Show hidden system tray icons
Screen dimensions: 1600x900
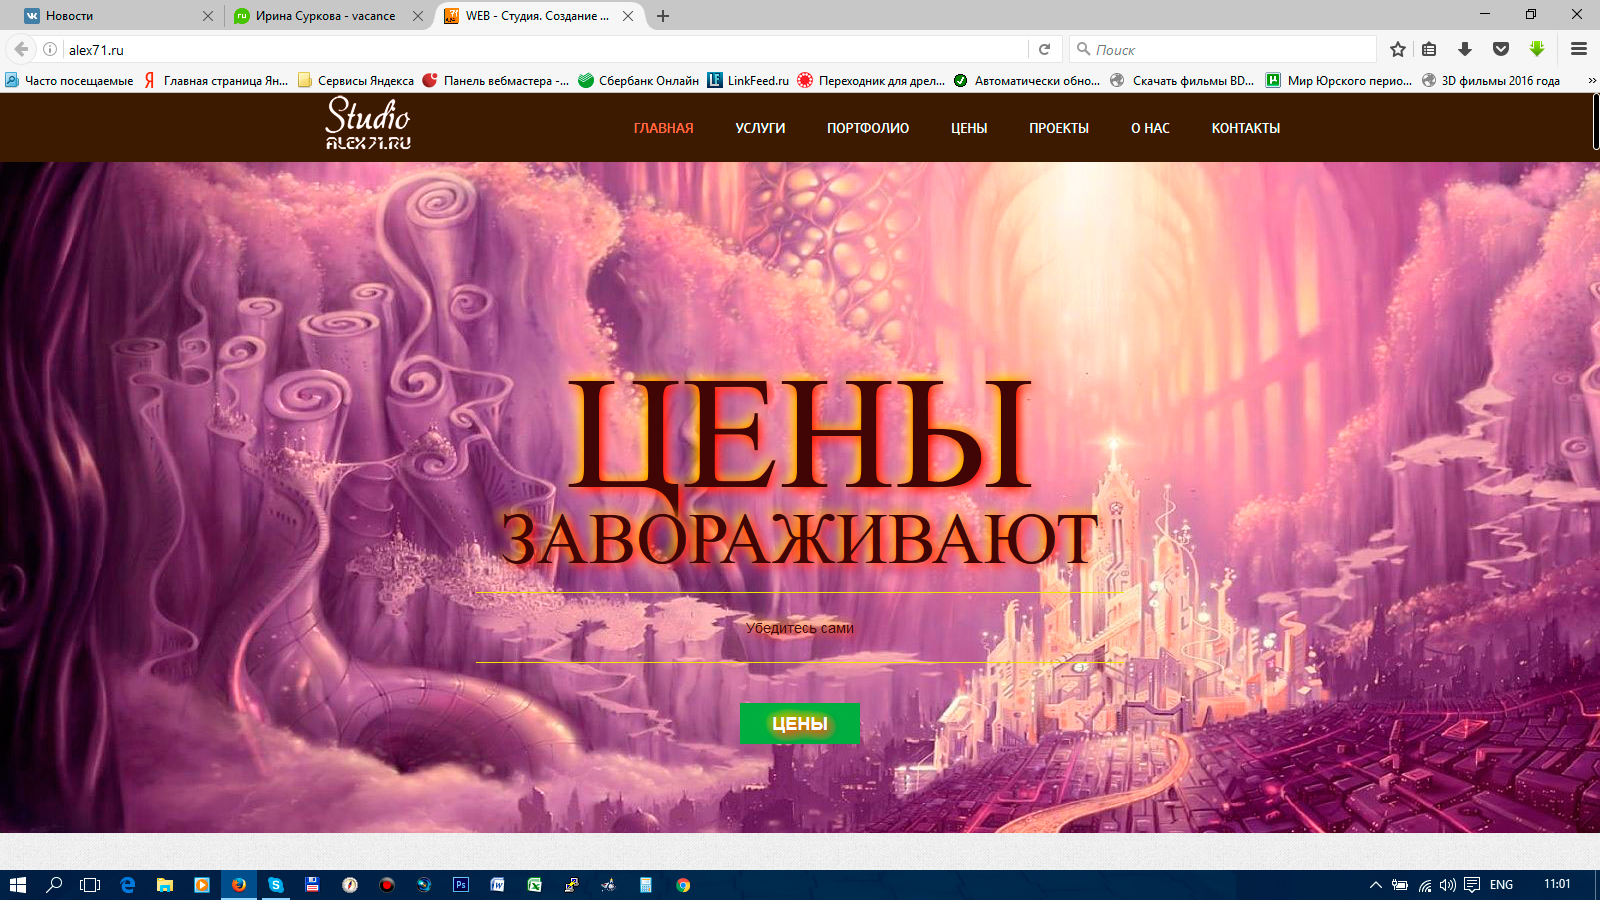click(x=1376, y=885)
